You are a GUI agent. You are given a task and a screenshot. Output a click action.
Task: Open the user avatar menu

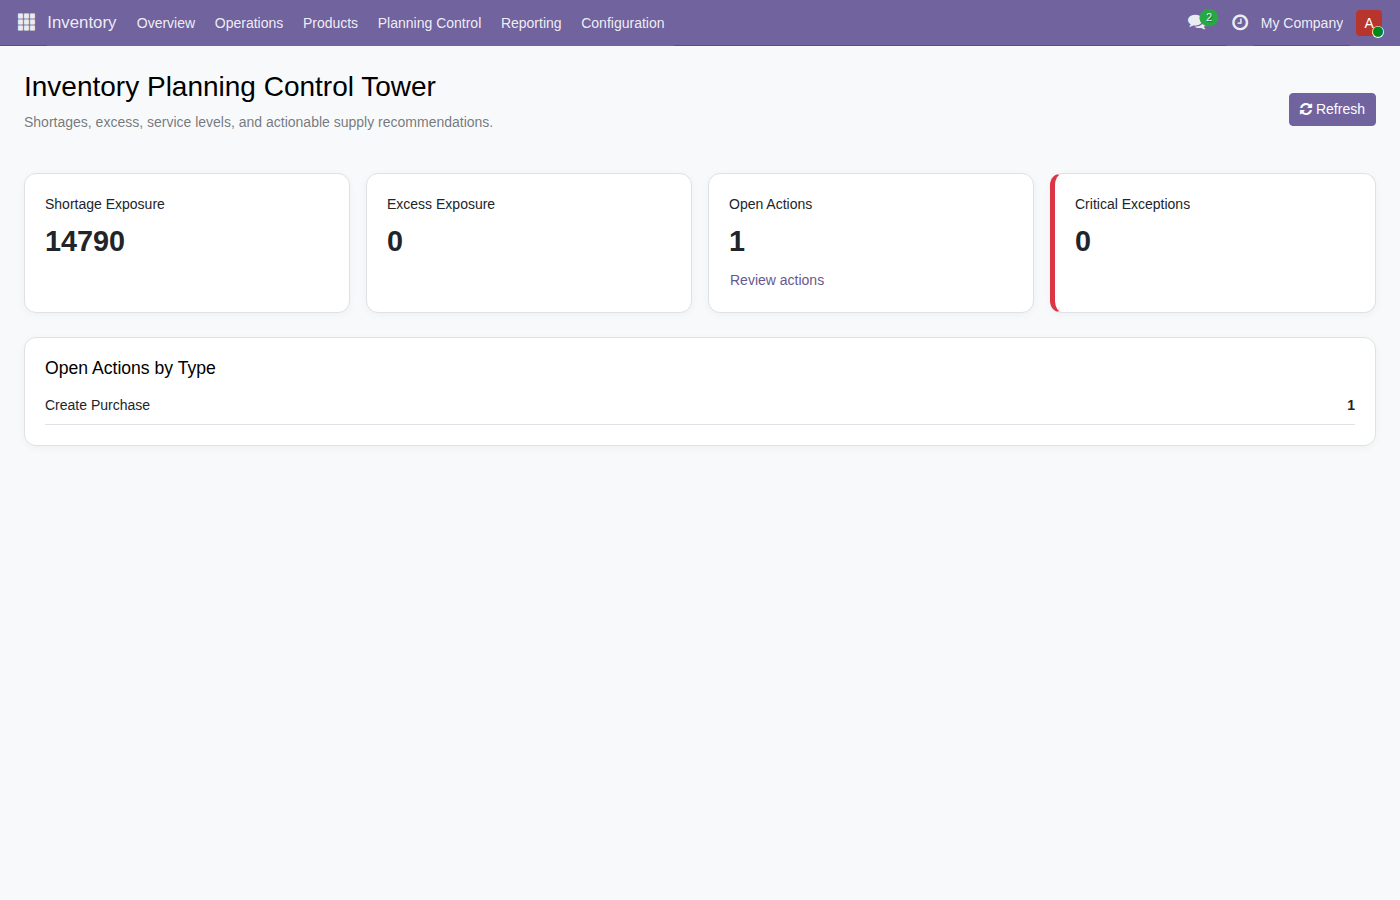tap(1369, 23)
